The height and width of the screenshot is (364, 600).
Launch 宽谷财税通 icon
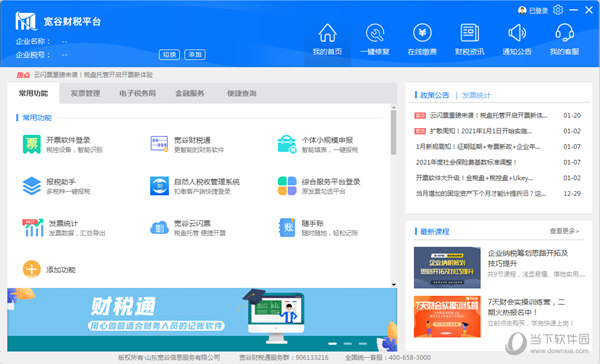pyautogui.click(x=159, y=144)
